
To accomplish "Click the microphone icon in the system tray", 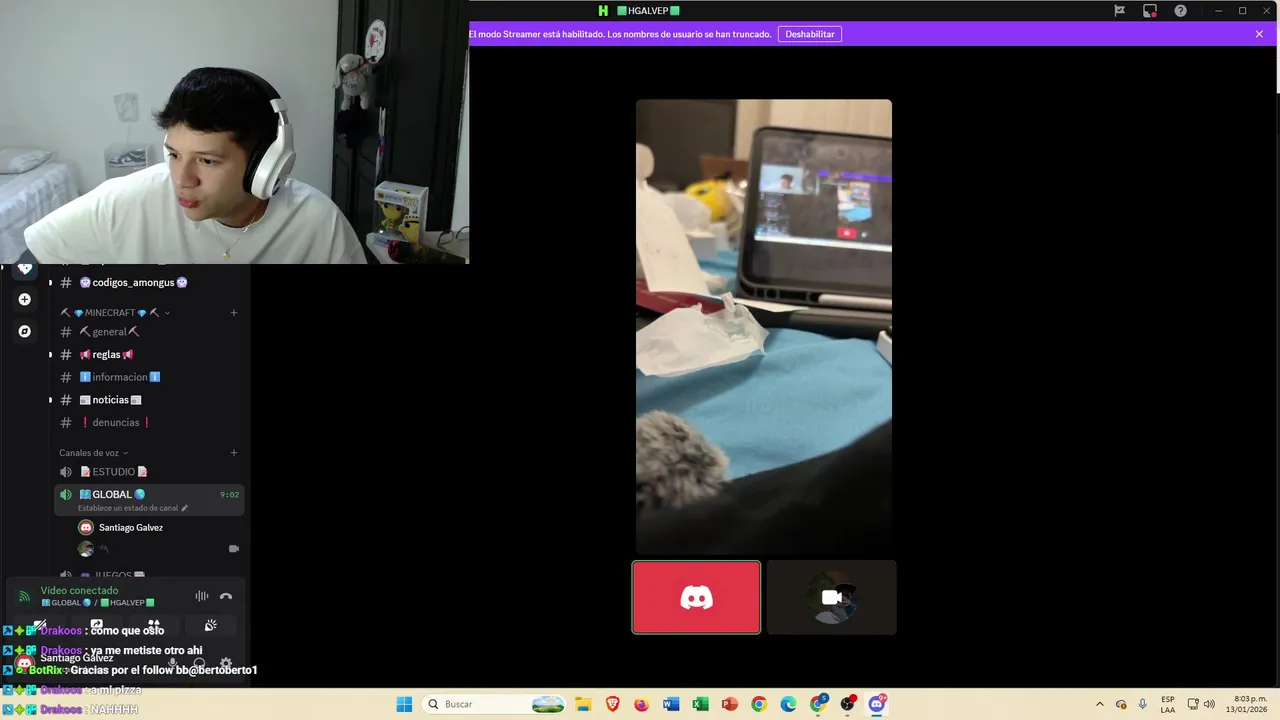I will pos(1143,704).
